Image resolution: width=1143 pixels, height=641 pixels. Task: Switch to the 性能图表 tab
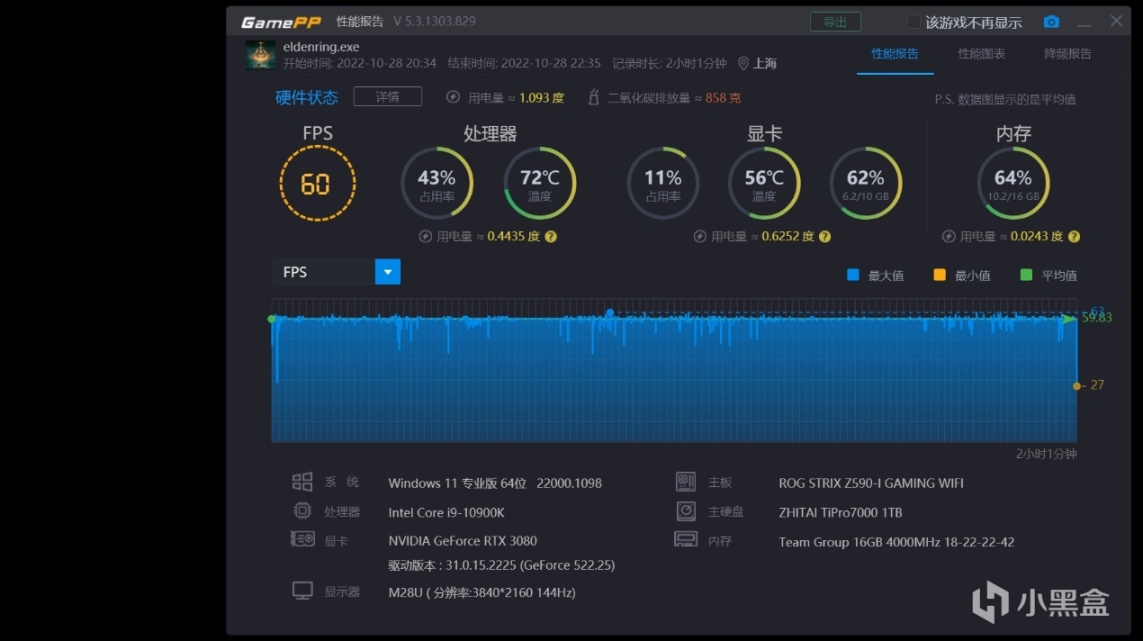(x=981, y=54)
